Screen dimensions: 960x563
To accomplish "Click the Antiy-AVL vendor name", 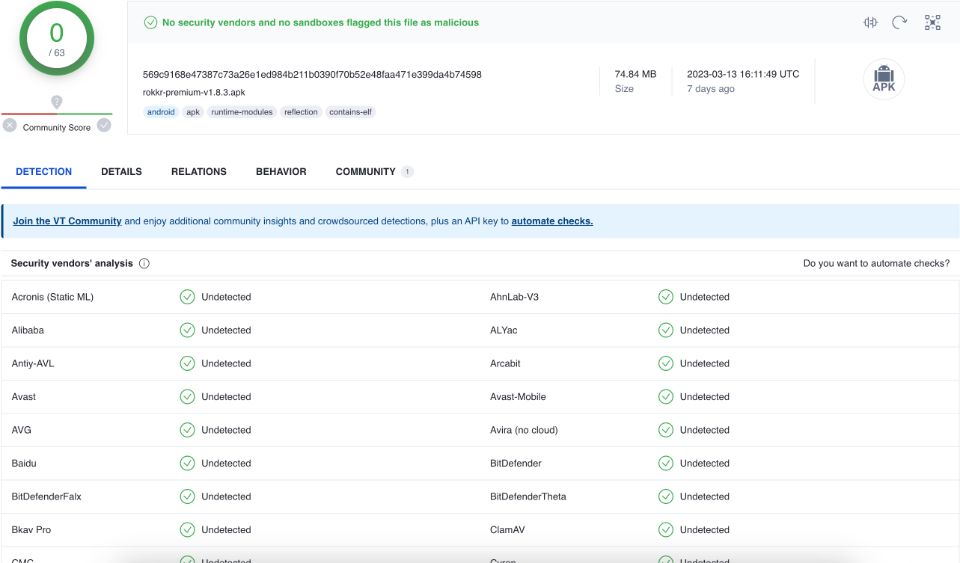I will pos(32,364).
